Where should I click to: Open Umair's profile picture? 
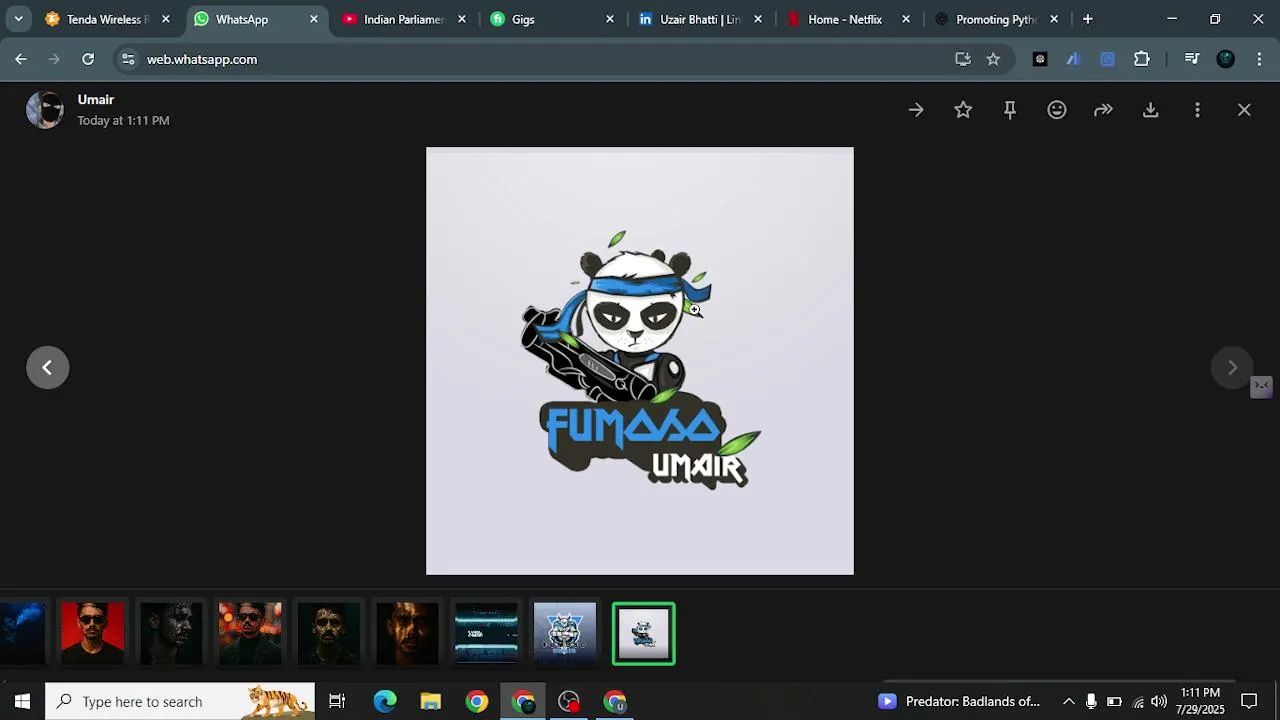point(45,110)
